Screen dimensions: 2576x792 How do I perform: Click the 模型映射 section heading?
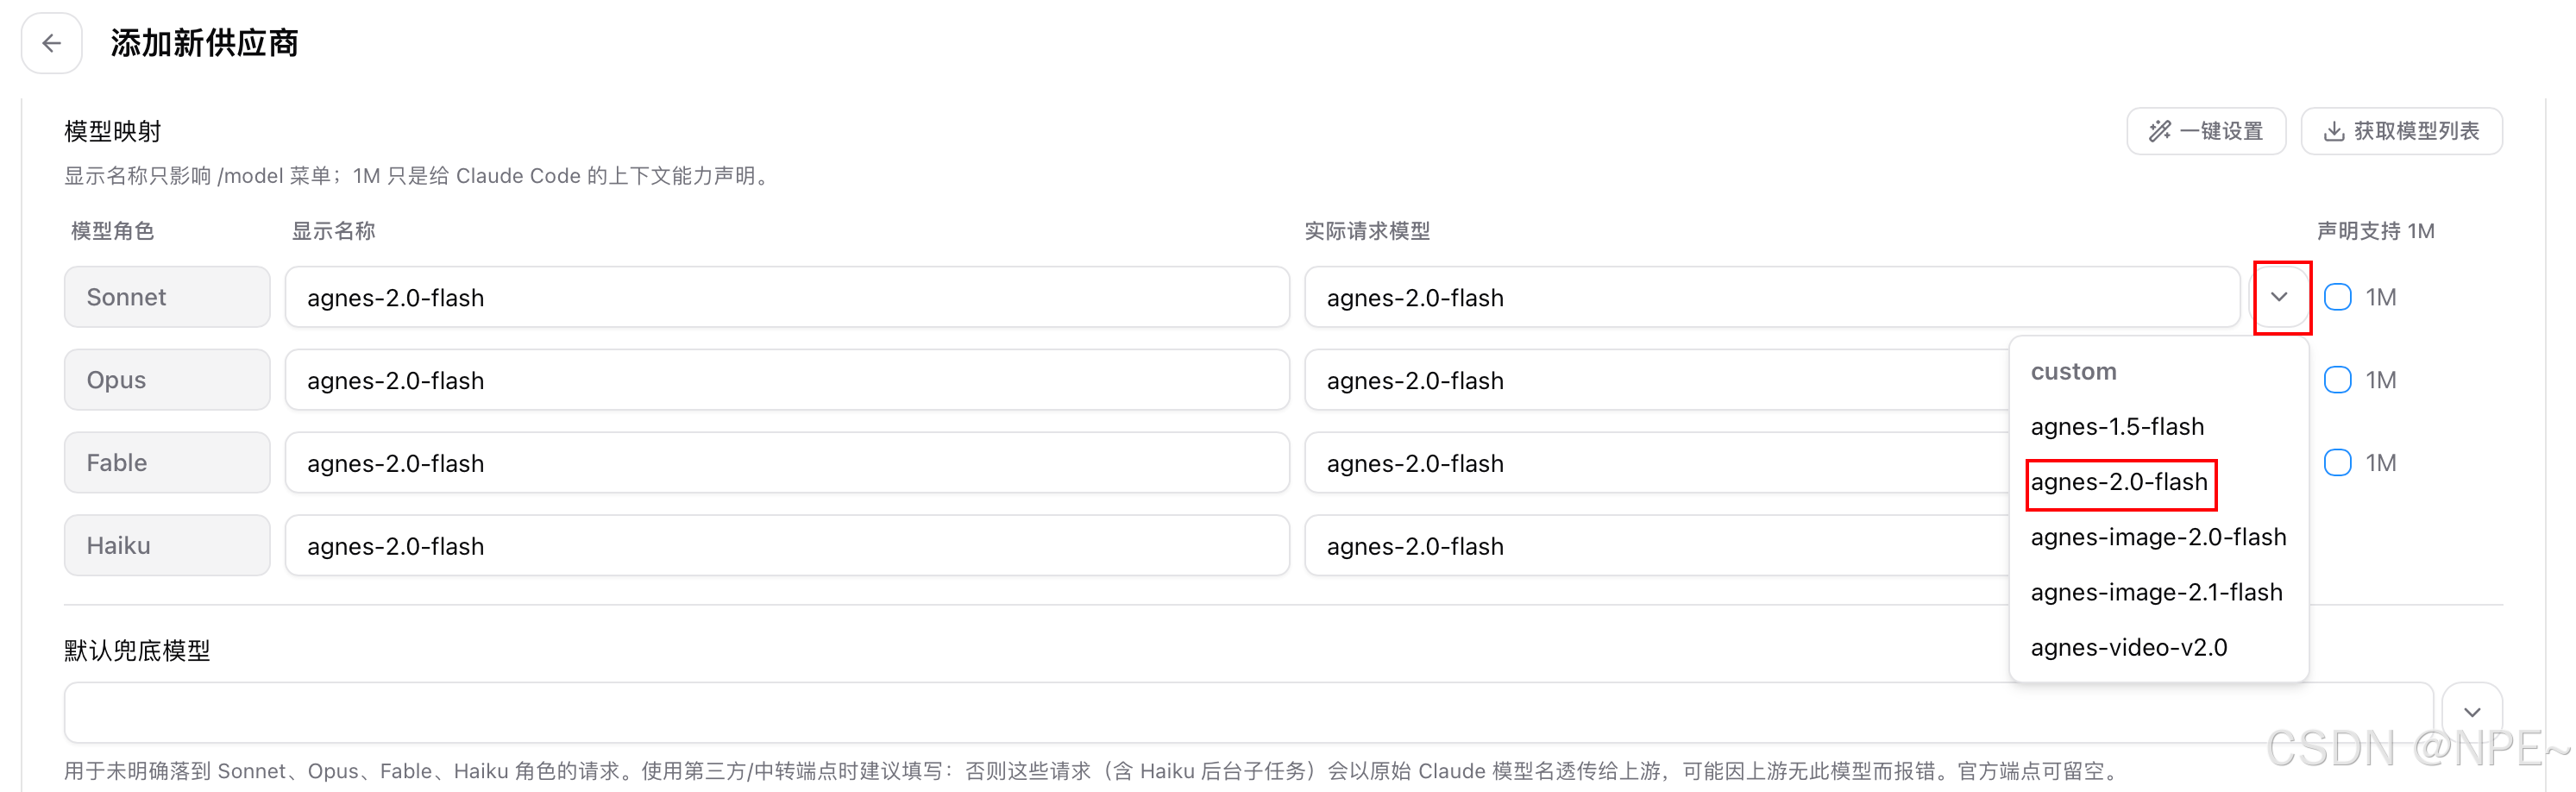coord(113,131)
